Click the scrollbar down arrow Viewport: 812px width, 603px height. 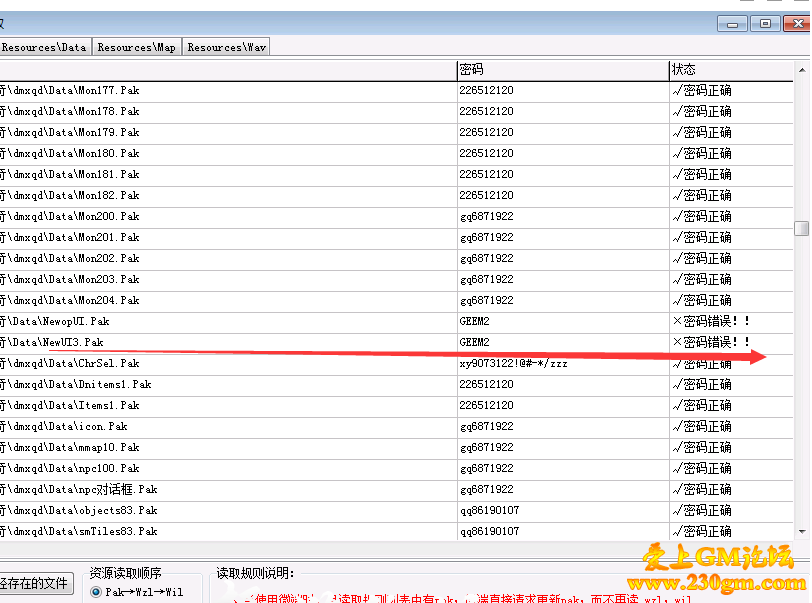[x=802, y=532]
